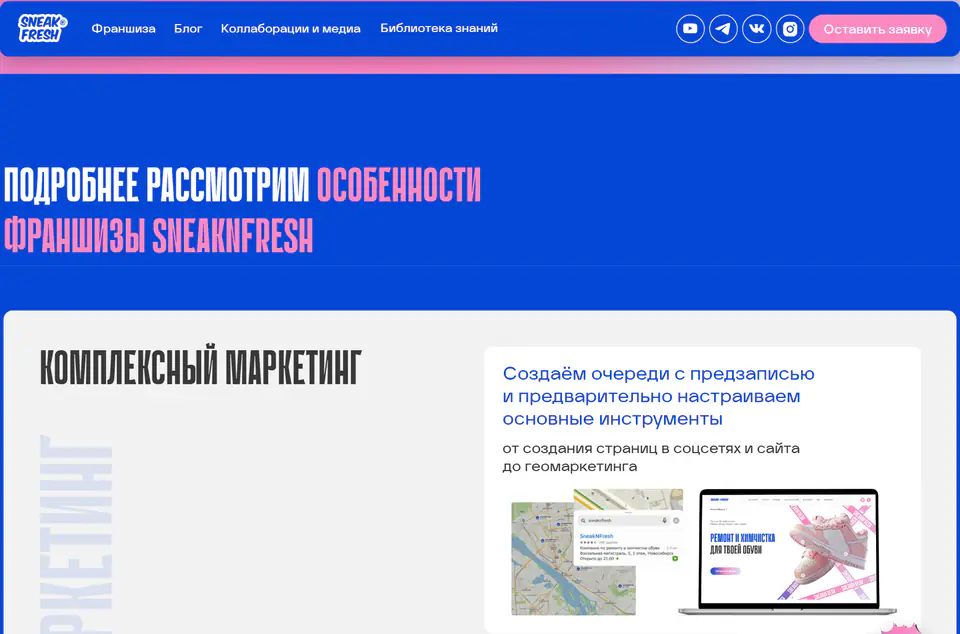Open the Instagram icon link
Screen dimensions: 960x634
[790, 29]
